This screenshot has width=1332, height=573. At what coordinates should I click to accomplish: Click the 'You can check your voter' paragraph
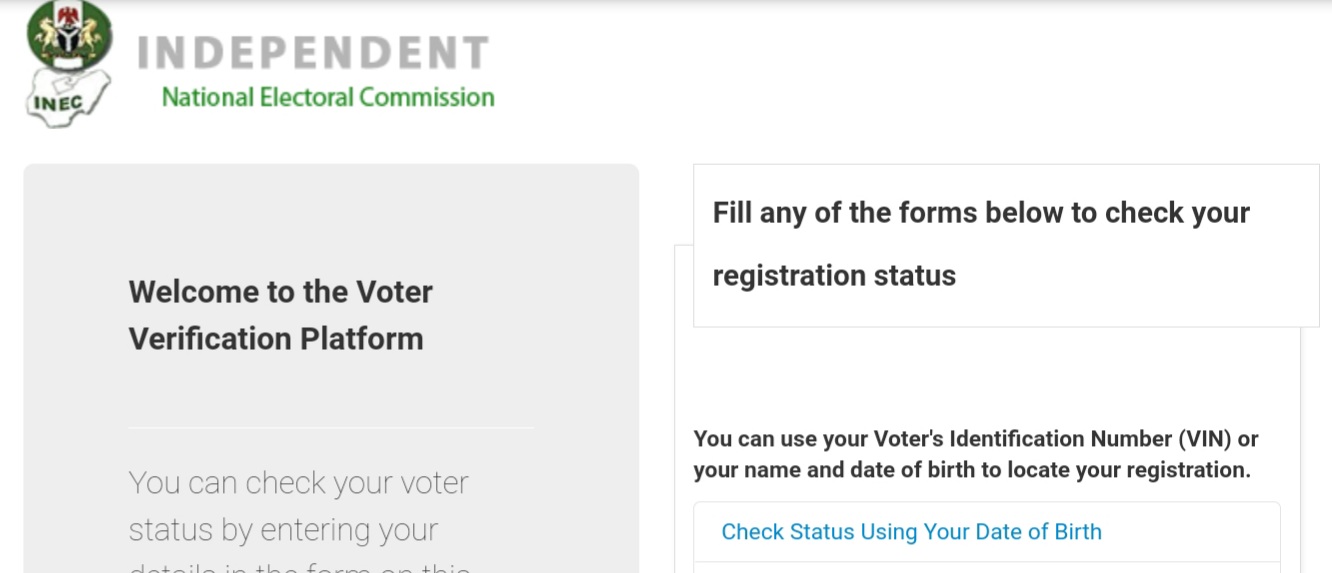pos(299,483)
